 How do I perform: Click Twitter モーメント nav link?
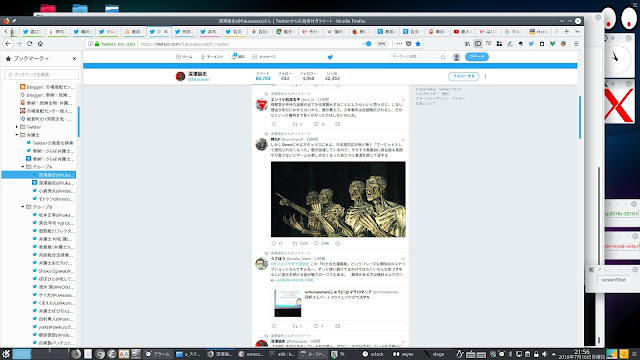pyautogui.click(x=211, y=57)
